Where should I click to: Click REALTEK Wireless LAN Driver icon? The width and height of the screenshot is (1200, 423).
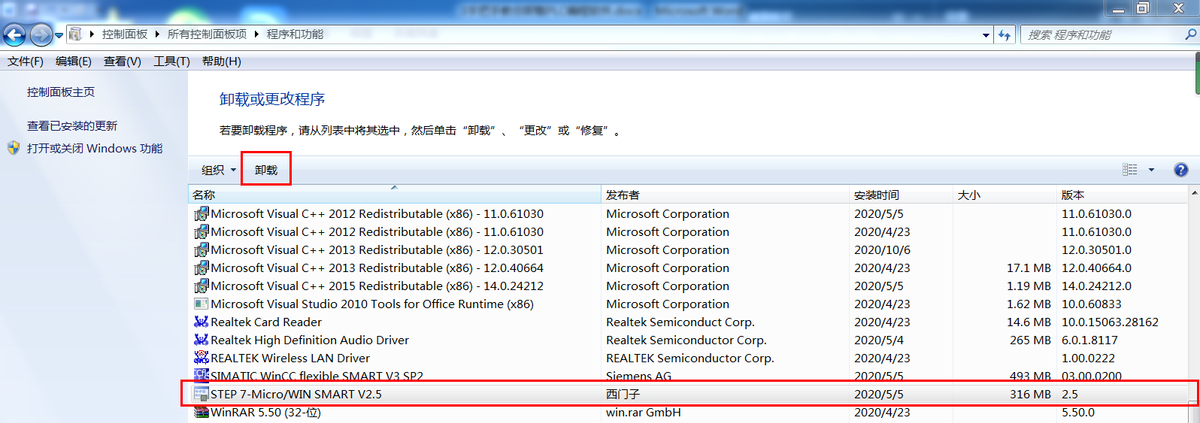pos(201,358)
